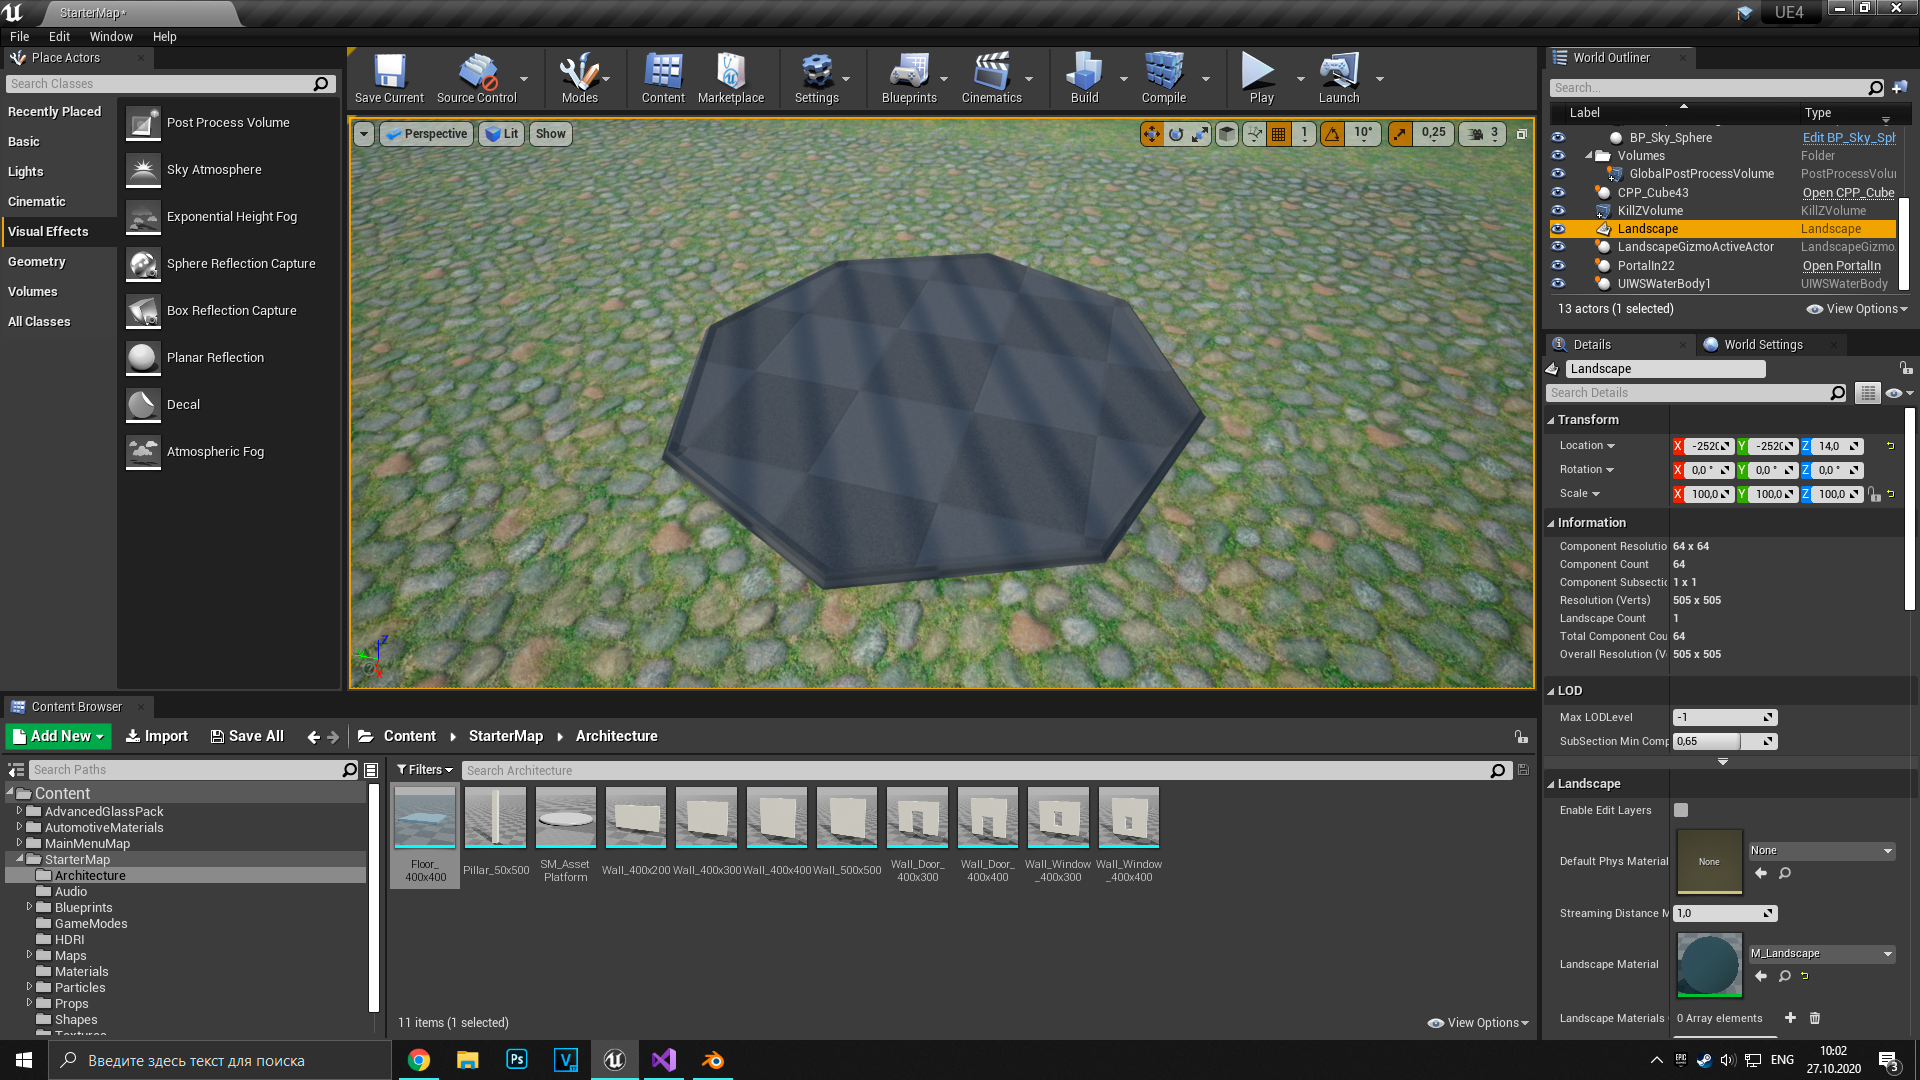1920x1080 pixels.
Task: Toggle visibility of BP_Sky_Sphere in the outliner
Action: (x=1558, y=138)
